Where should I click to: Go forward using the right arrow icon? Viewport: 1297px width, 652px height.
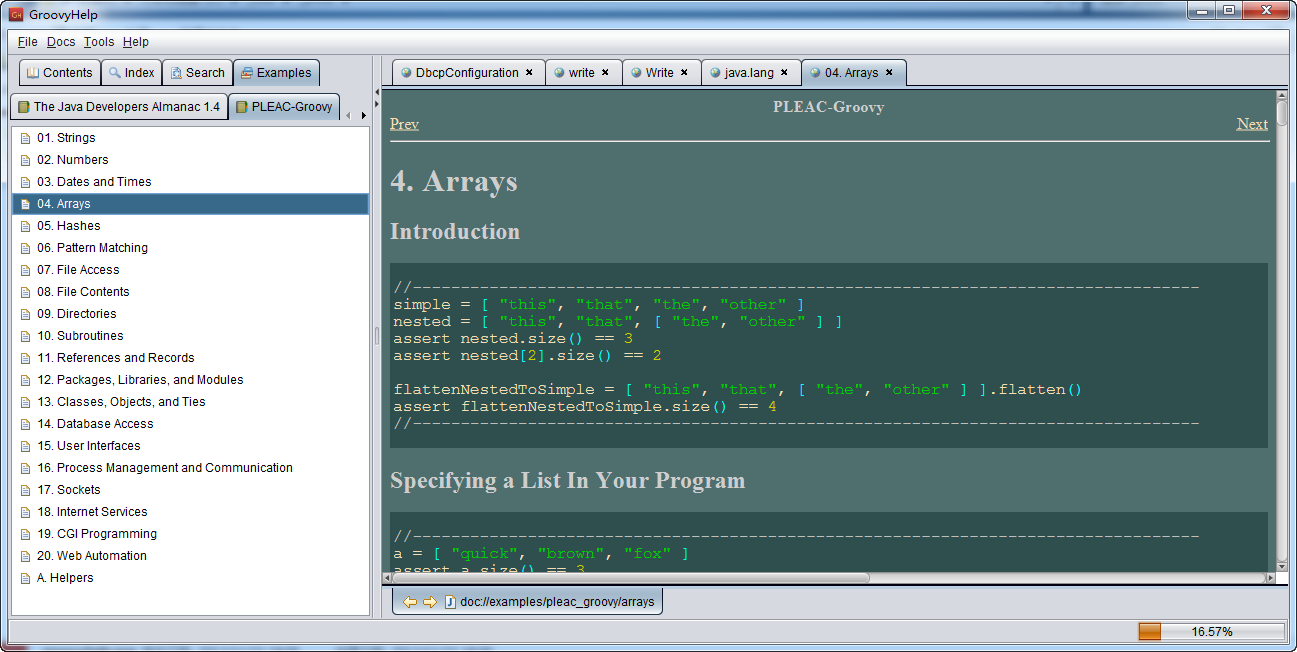(430, 602)
